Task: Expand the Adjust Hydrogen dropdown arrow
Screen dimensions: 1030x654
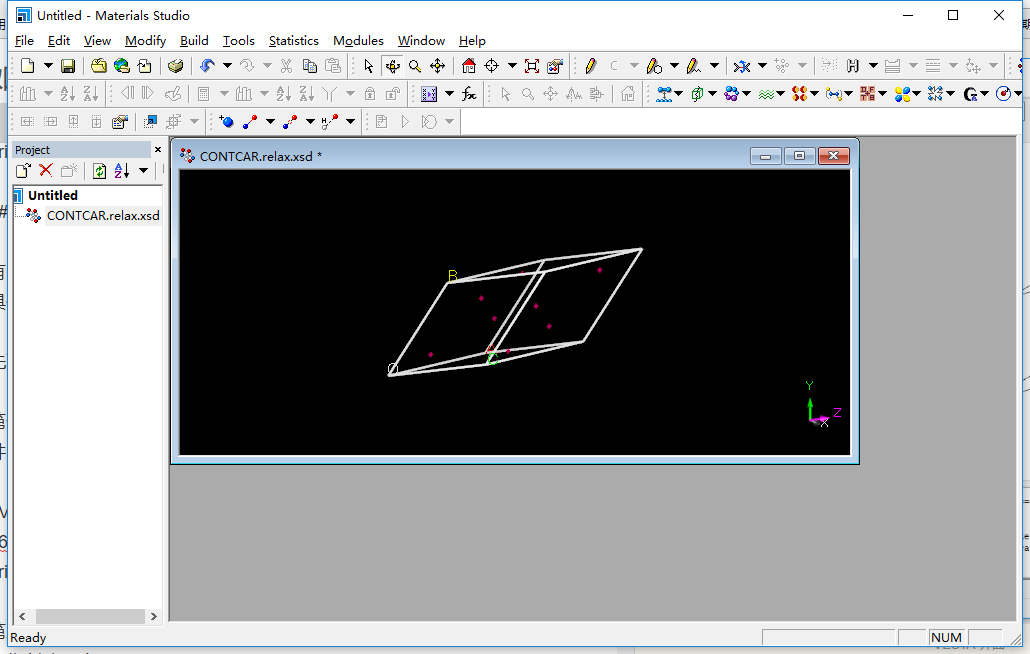Action: click(x=873, y=66)
